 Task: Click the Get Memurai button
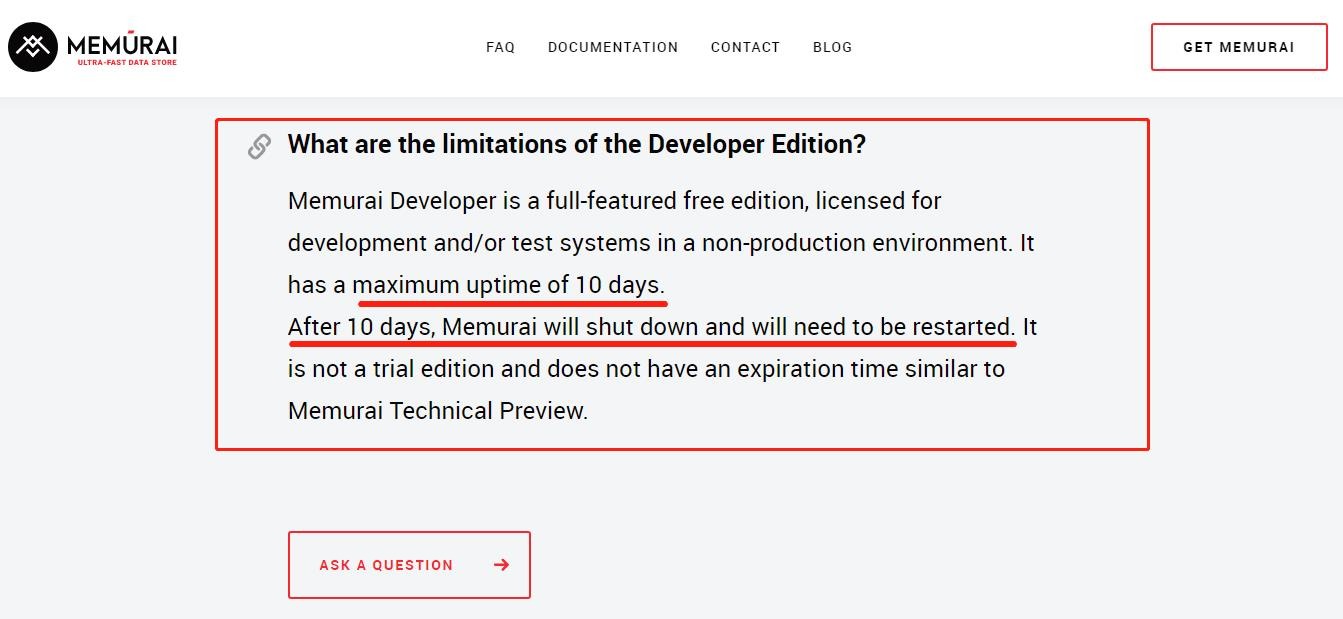click(1239, 47)
